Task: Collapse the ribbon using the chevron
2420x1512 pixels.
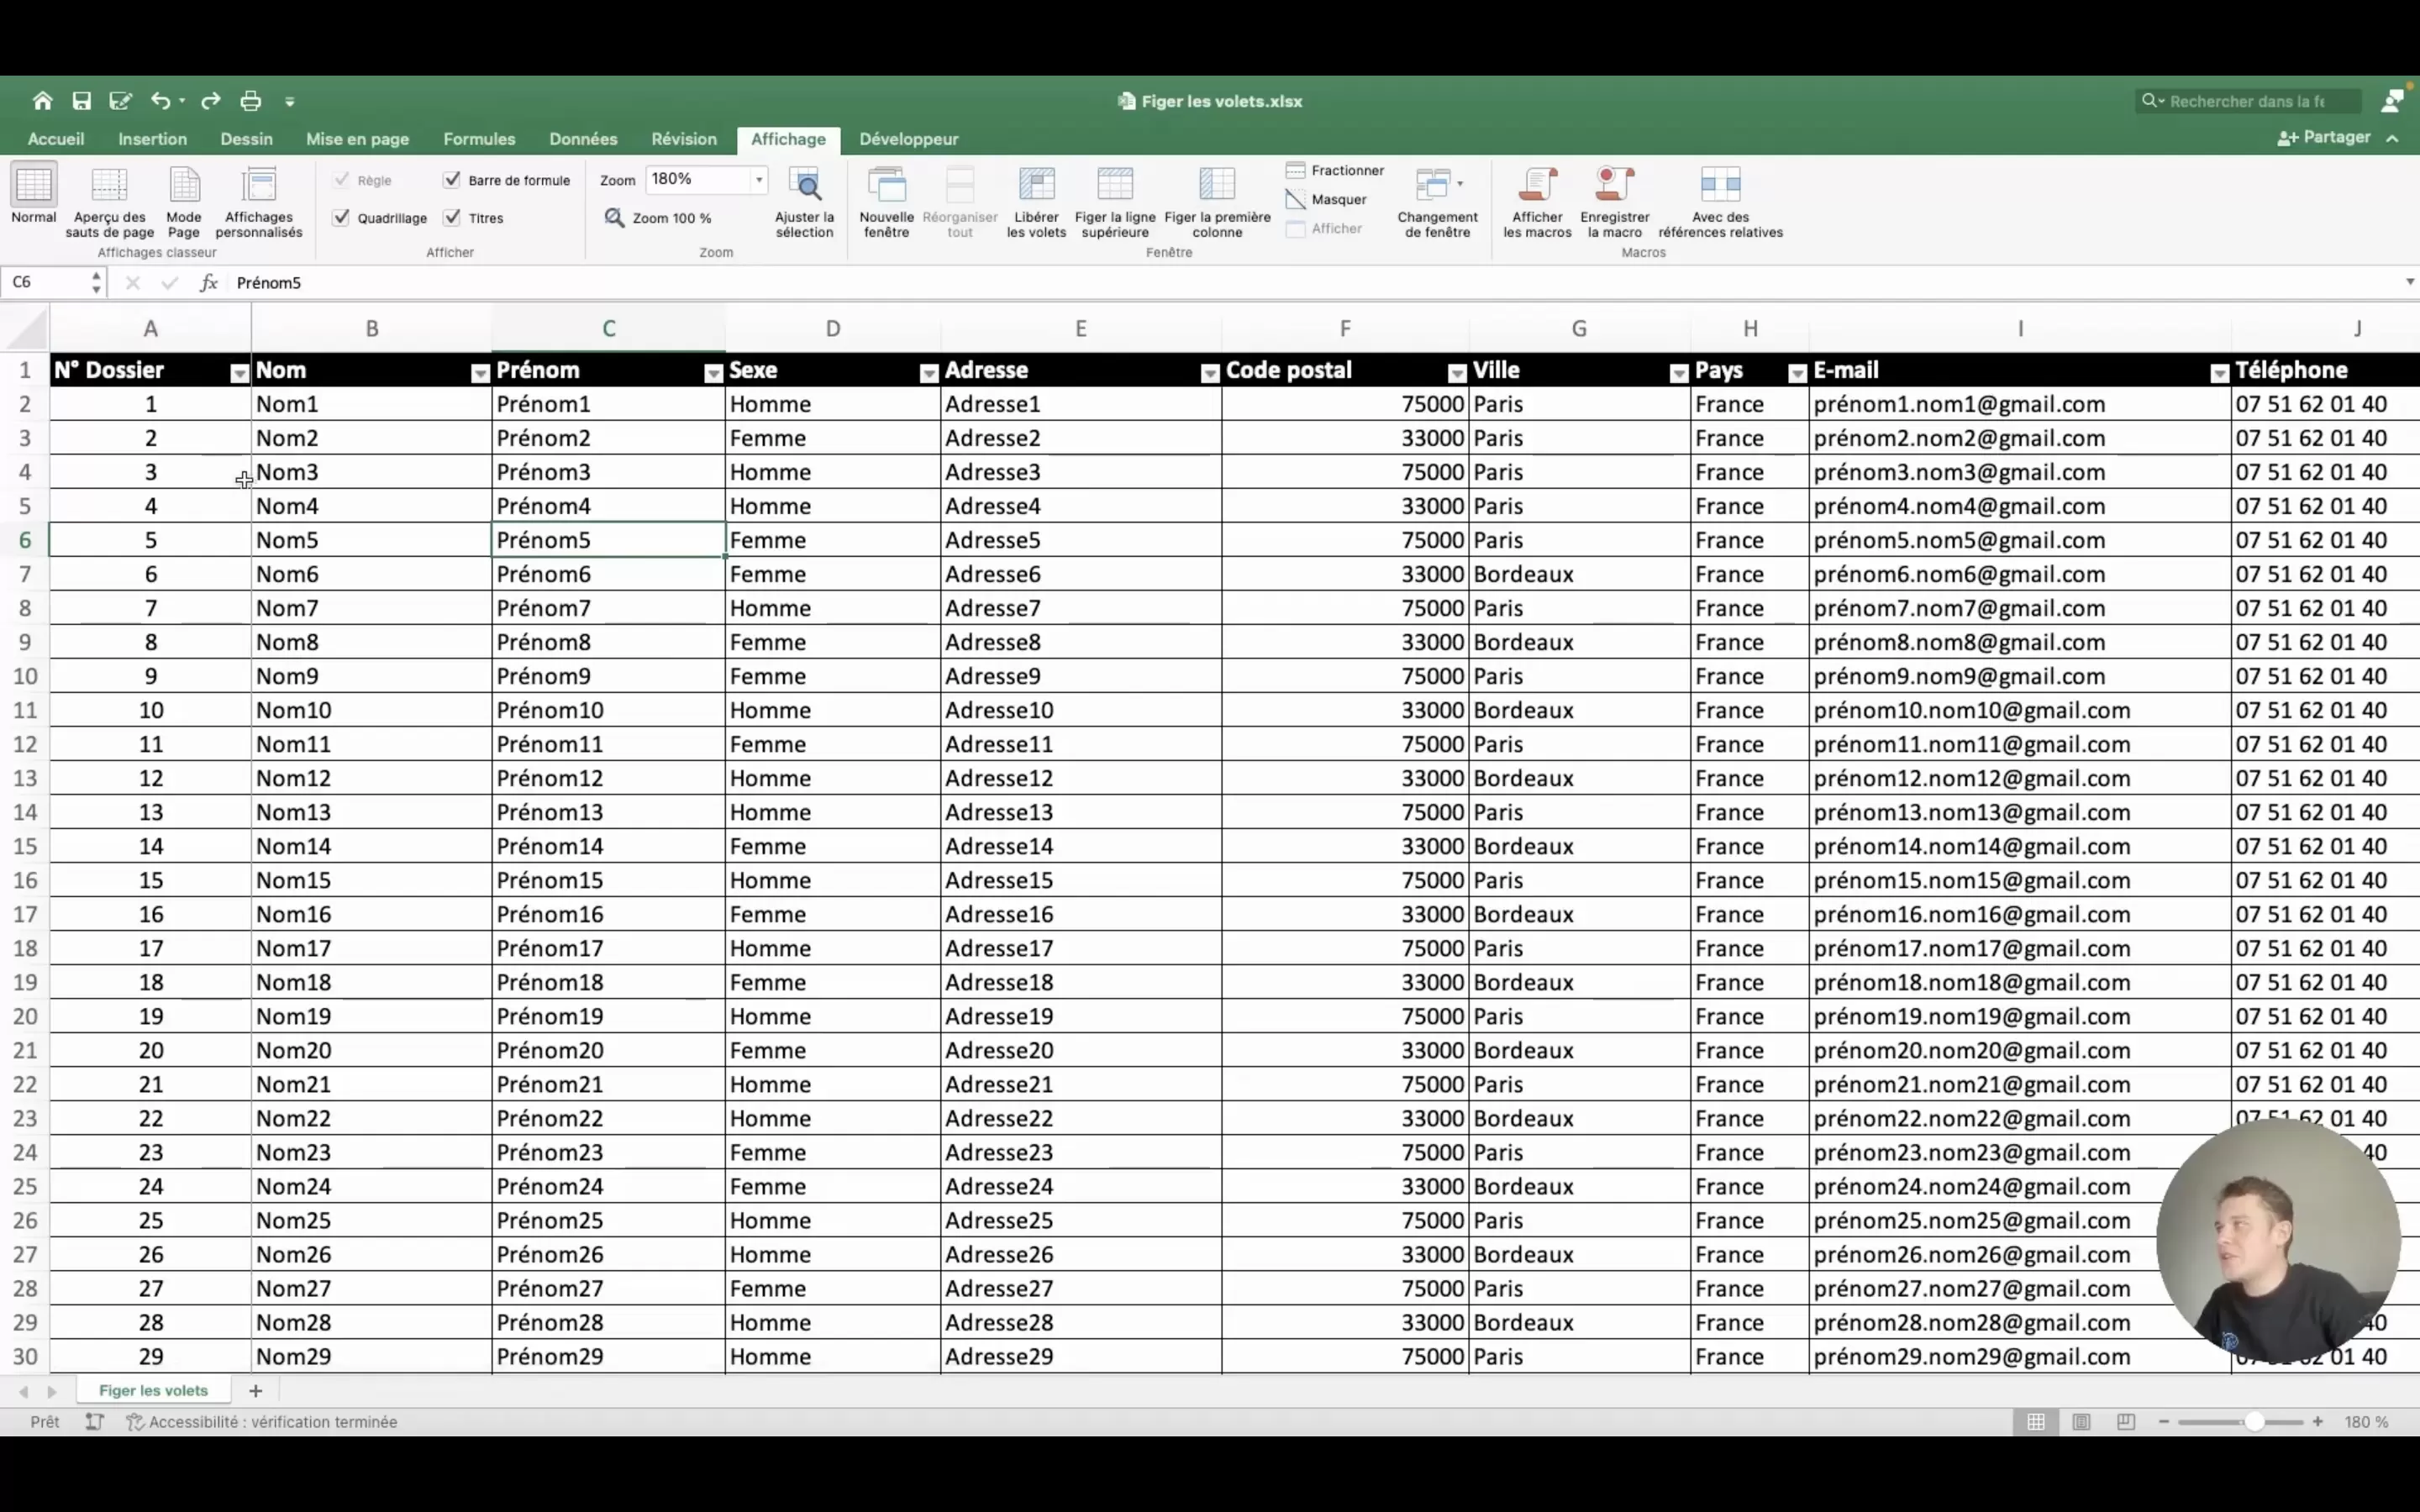Action: (x=2393, y=138)
